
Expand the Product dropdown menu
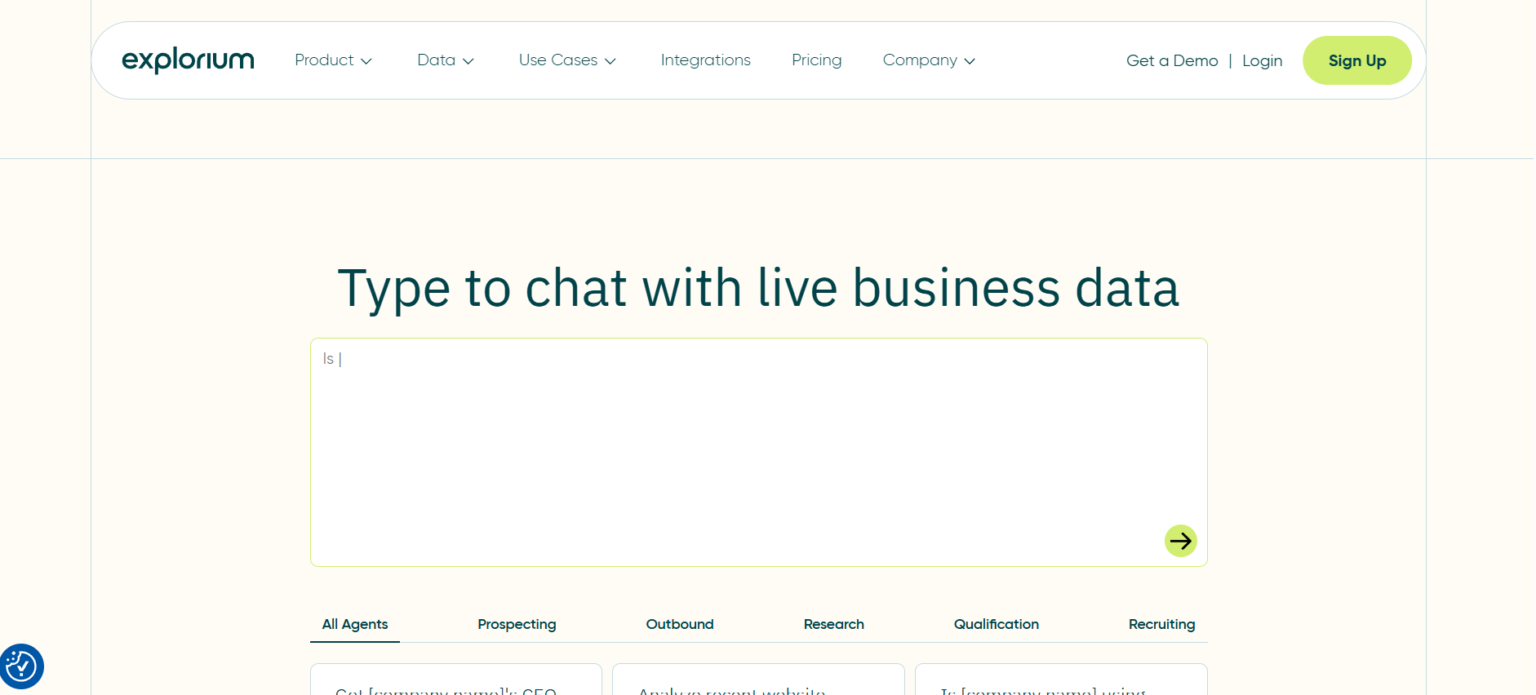333,60
